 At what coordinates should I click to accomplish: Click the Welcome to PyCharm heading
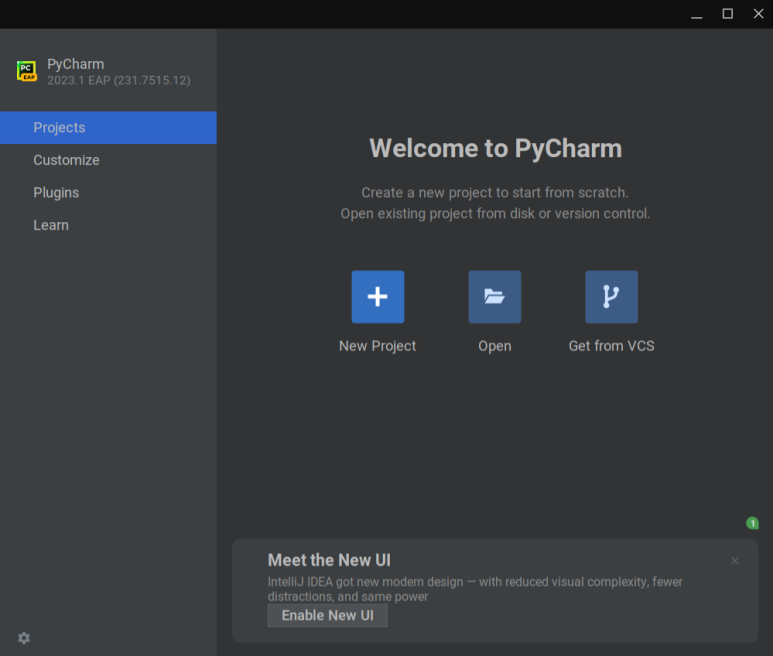coord(495,148)
